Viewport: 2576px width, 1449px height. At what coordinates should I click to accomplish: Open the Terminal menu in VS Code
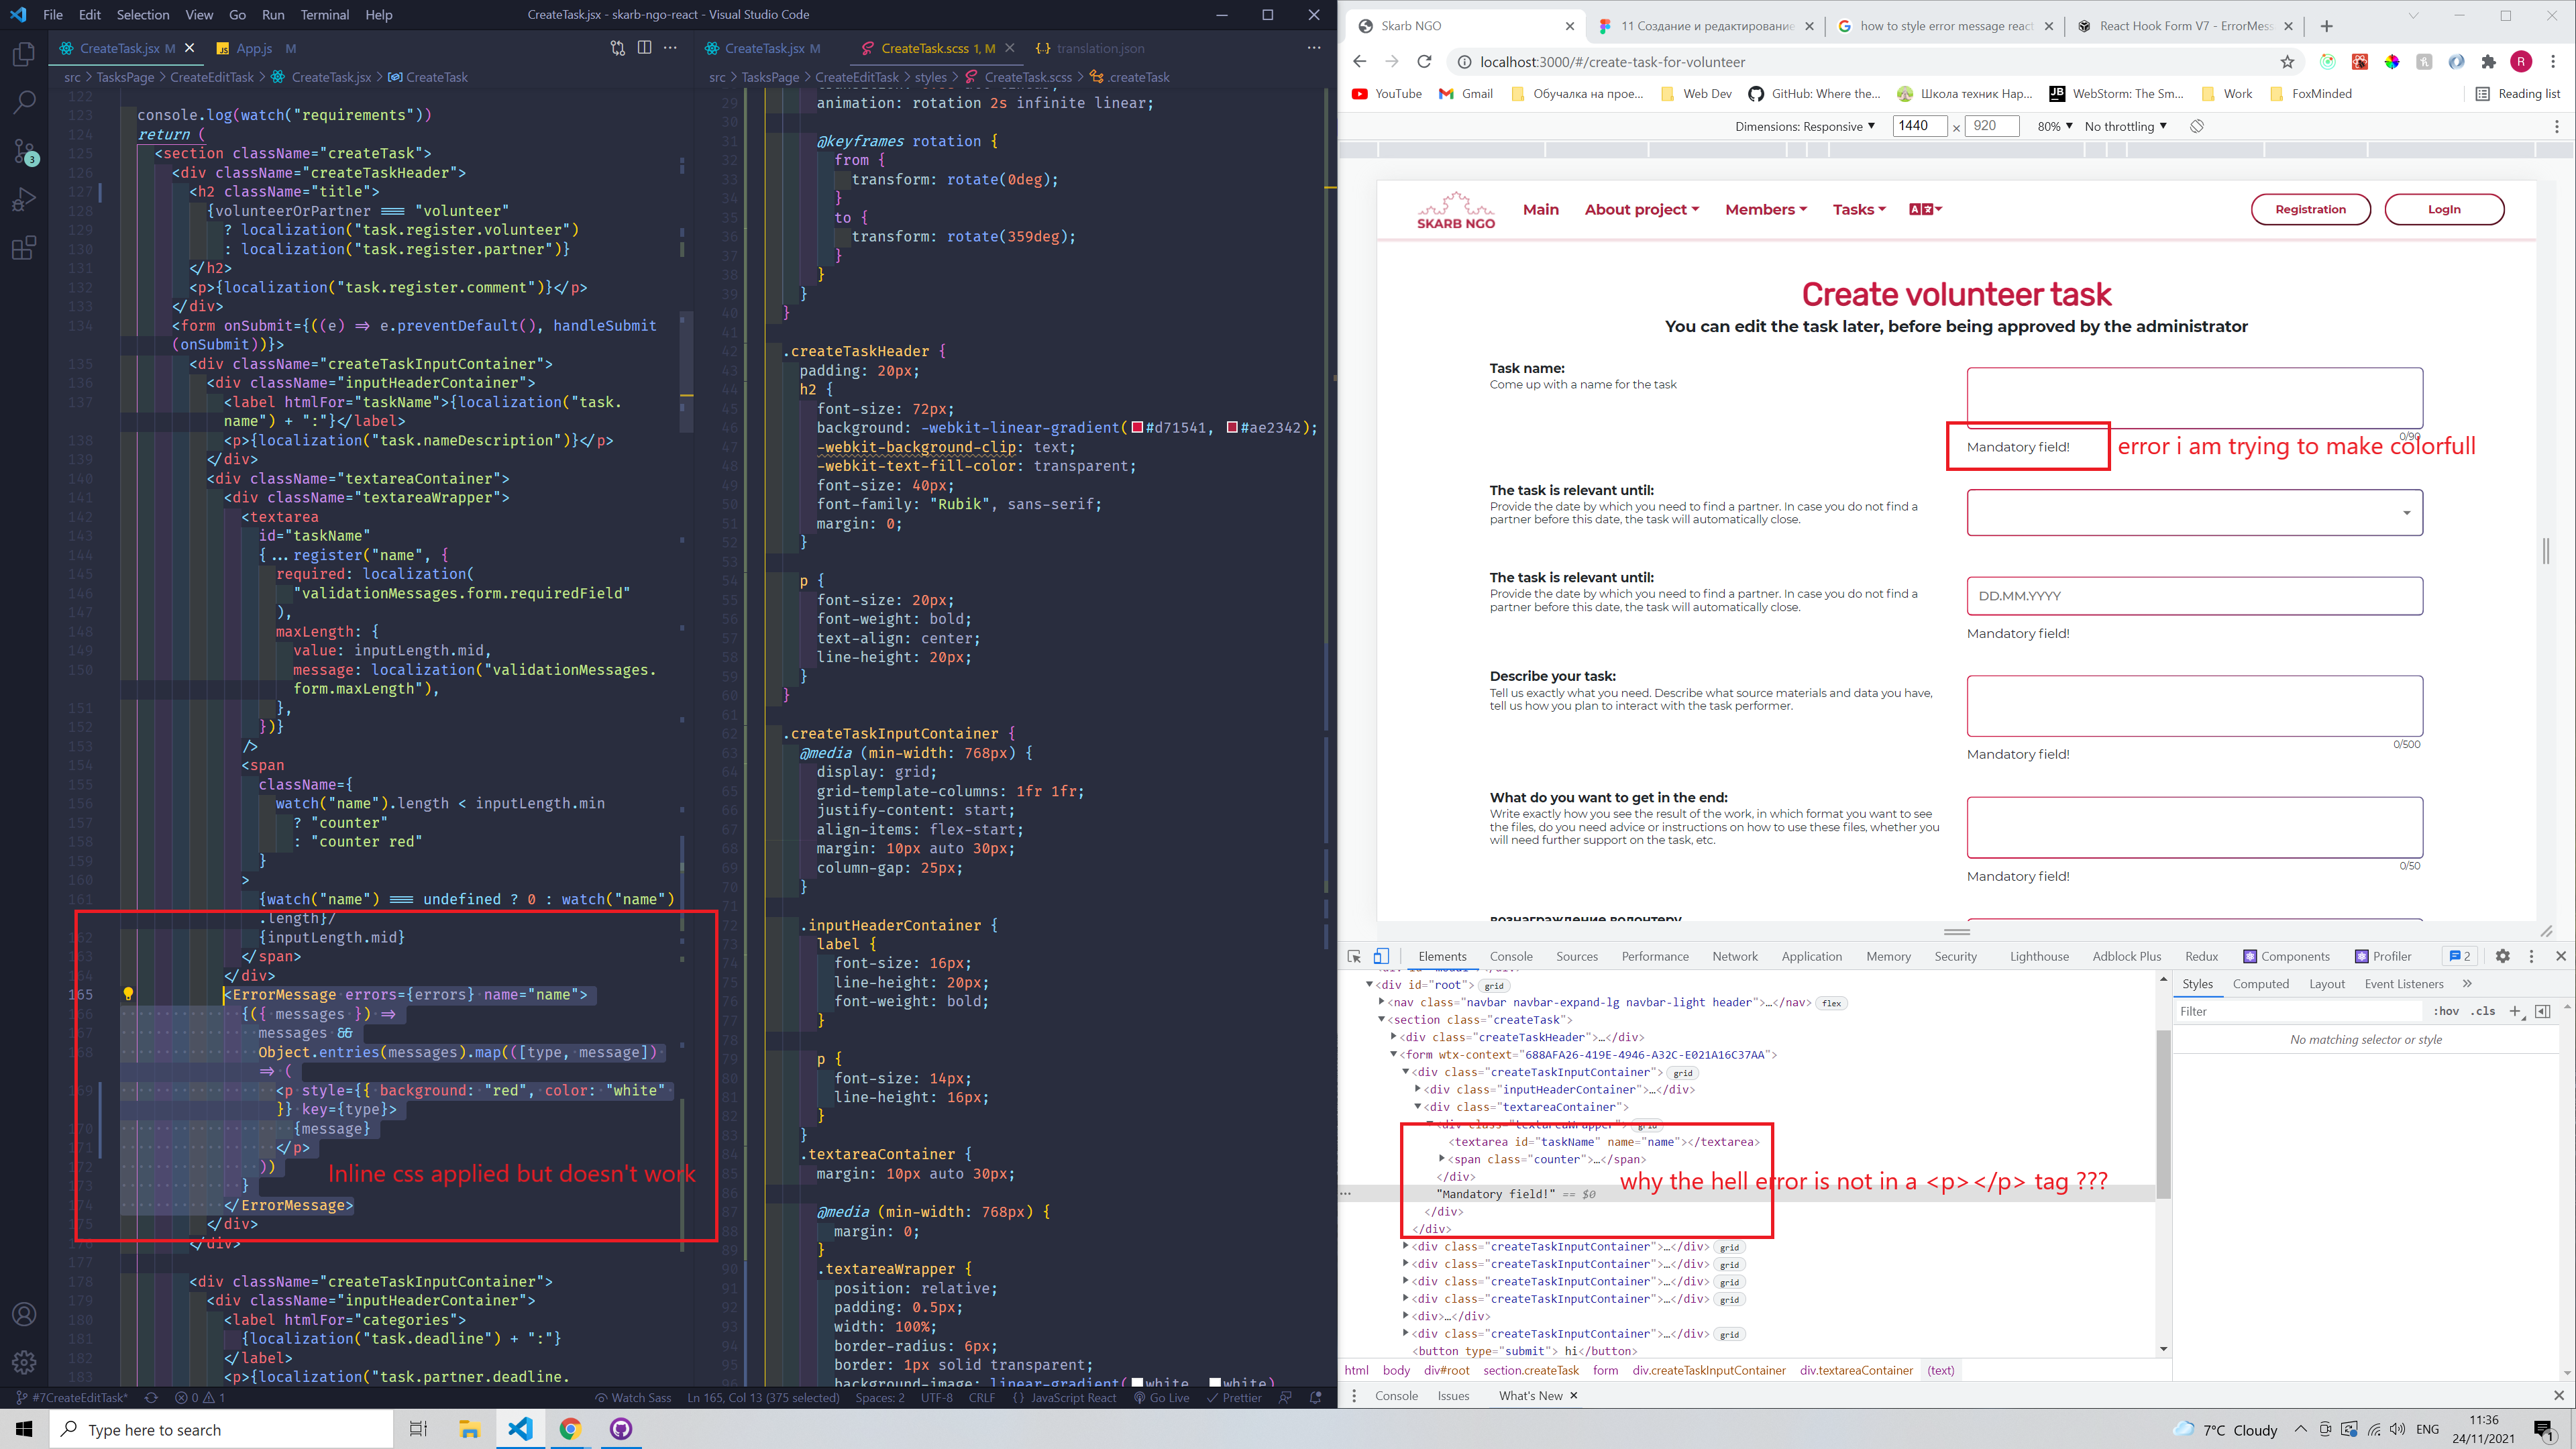click(x=325, y=15)
